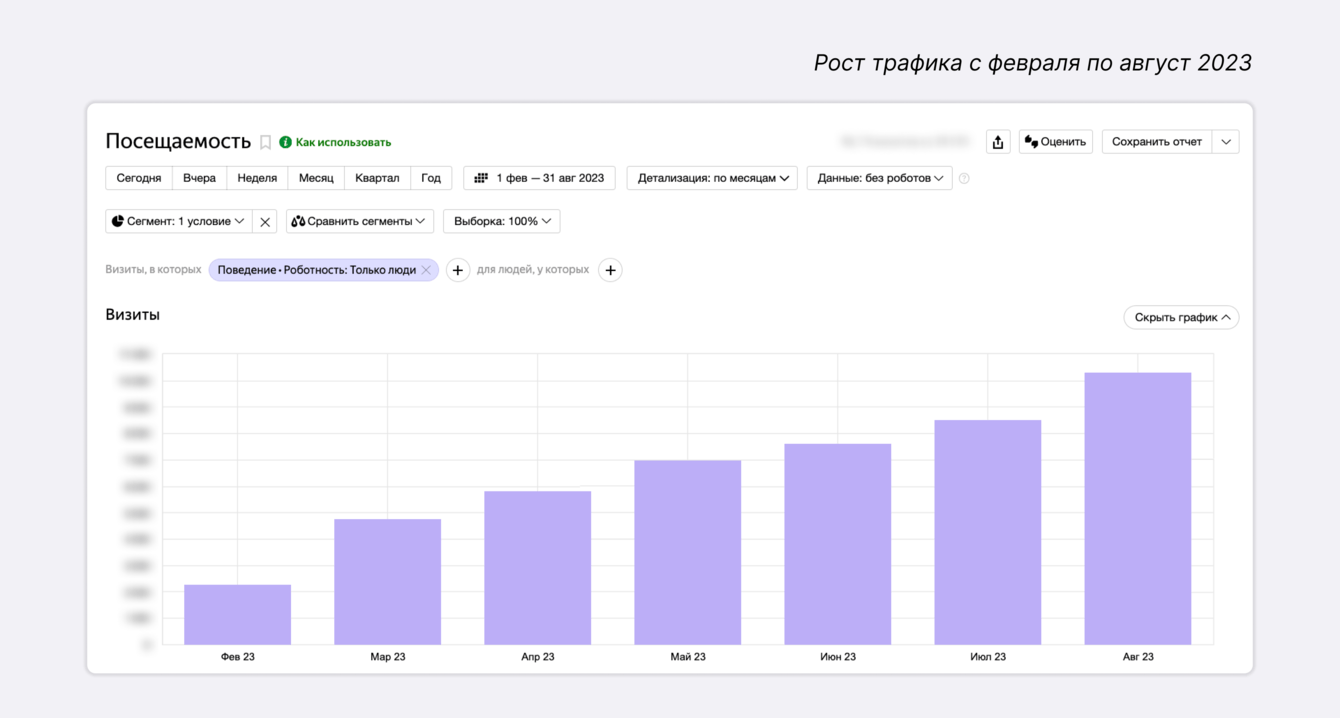
Task: Add a visit condition with plus button
Action: (x=457, y=270)
